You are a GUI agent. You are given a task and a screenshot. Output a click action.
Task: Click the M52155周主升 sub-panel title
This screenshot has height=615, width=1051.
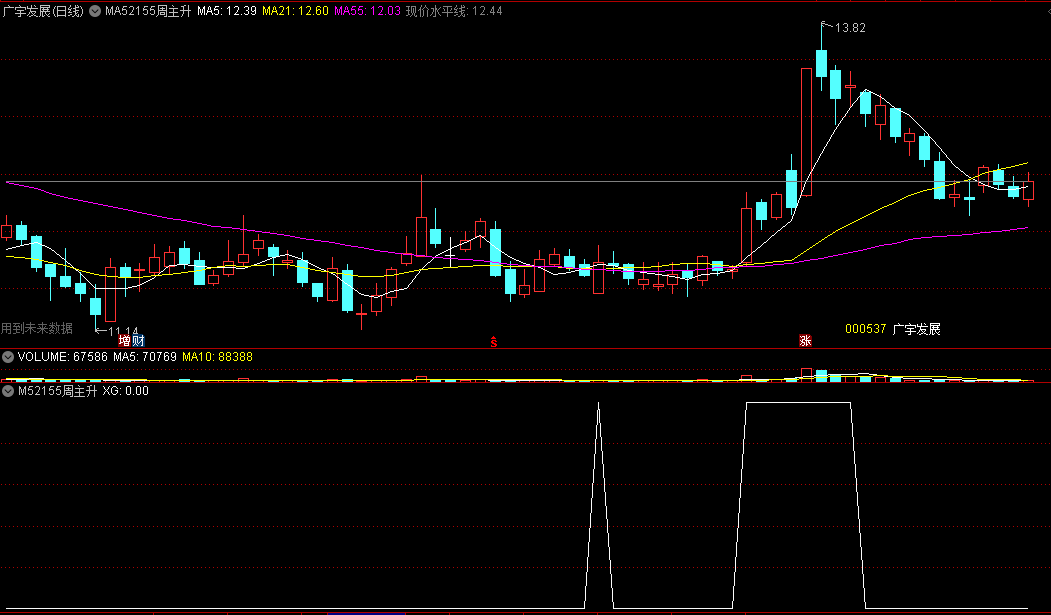click(x=58, y=391)
